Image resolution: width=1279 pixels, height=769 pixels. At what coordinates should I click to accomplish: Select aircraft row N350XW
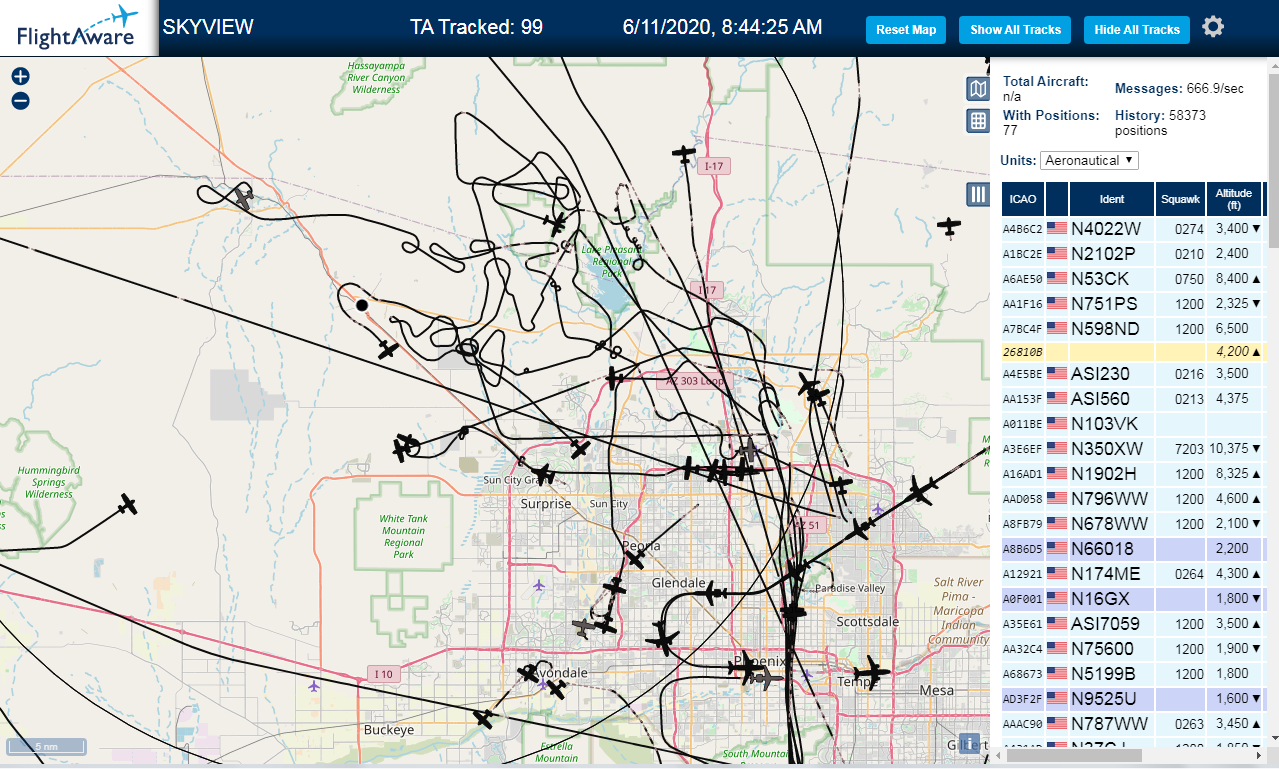coord(1135,449)
